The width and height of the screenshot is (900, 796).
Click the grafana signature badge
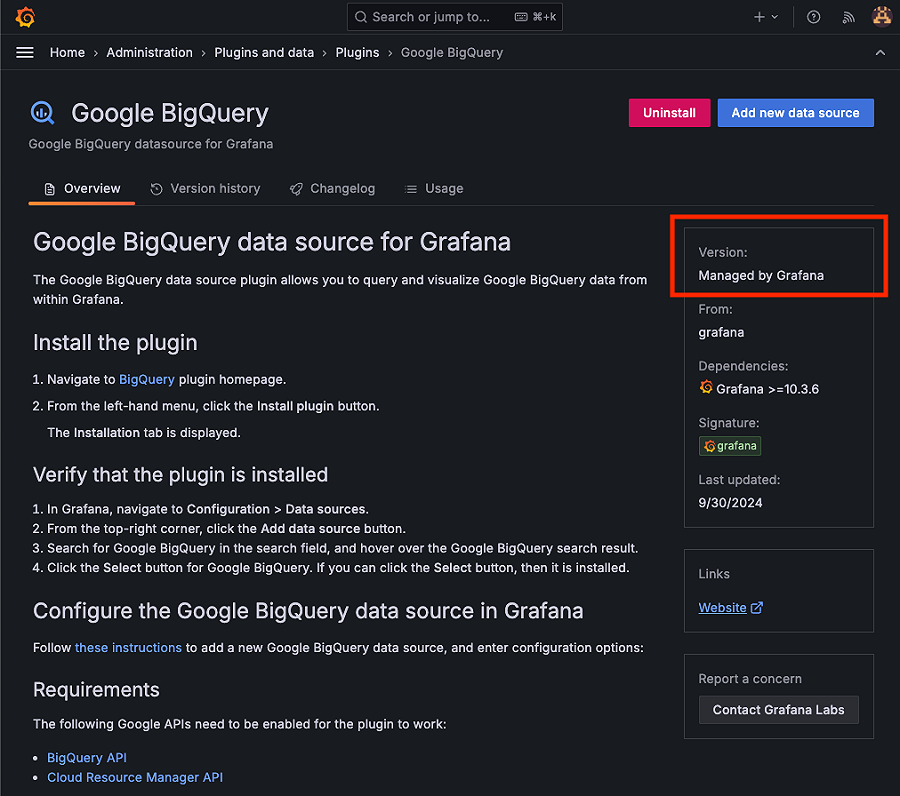730,446
